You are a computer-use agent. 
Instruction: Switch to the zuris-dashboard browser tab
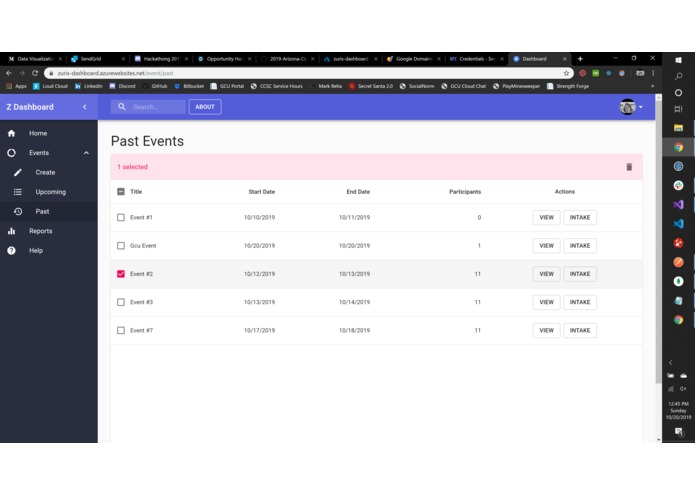[x=350, y=58]
